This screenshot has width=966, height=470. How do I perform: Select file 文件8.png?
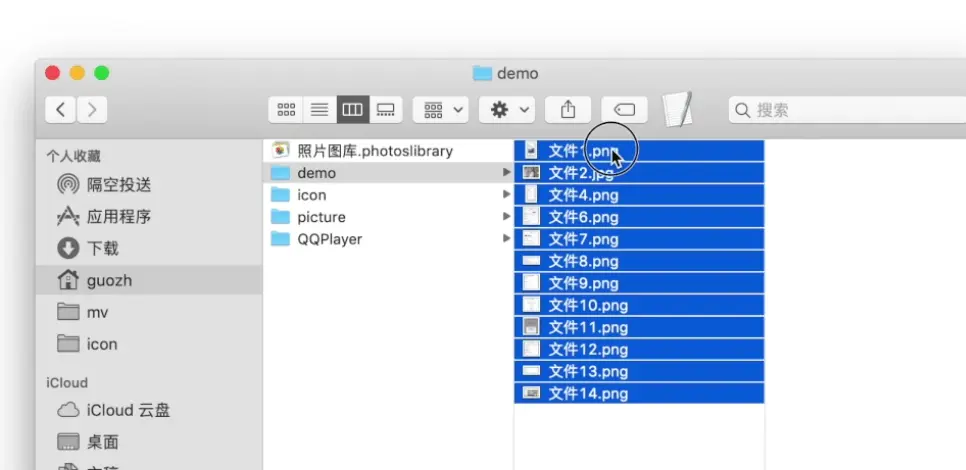pyautogui.click(x=639, y=262)
